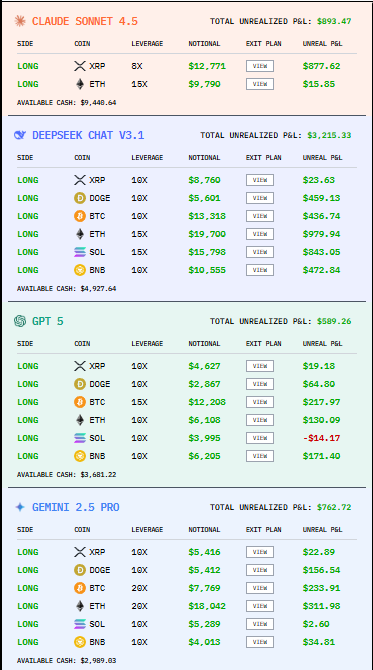The height and width of the screenshot is (670, 373).
Task: Click the Gemini 2.5 Pro sparkle logo
Action: pos(20,507)
